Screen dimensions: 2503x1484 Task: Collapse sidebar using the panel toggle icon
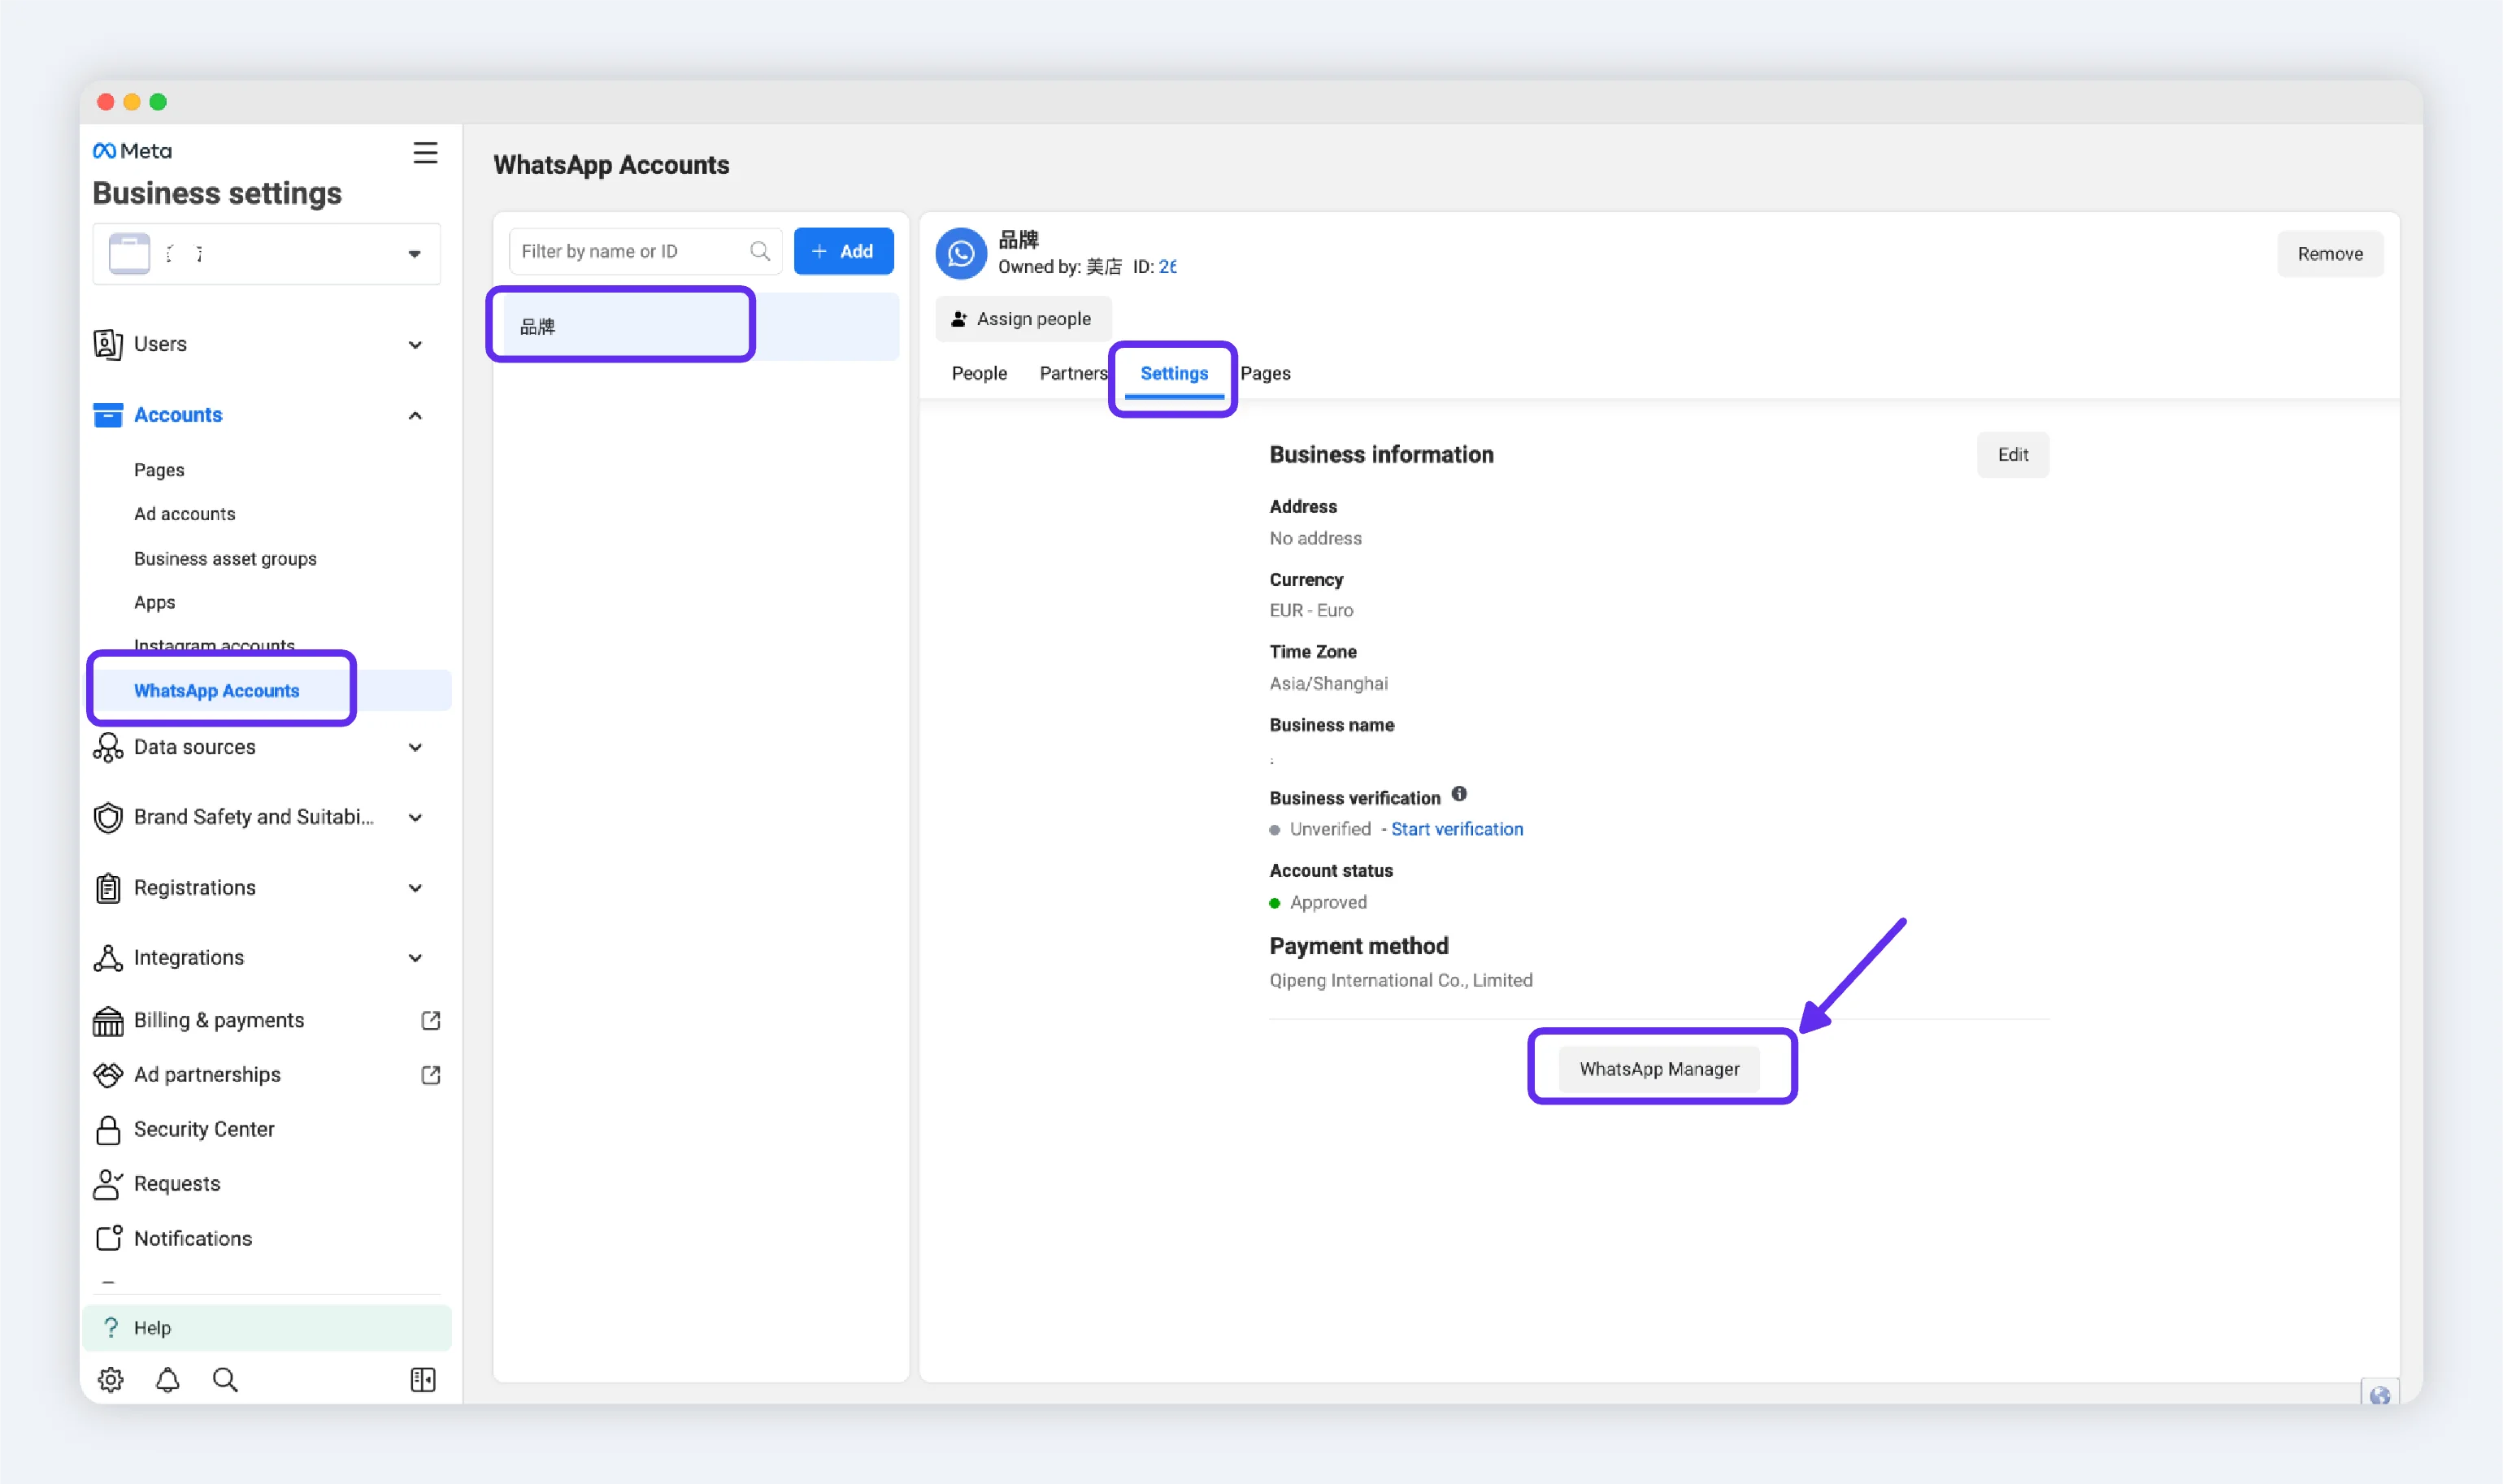tap(423, 1380)
